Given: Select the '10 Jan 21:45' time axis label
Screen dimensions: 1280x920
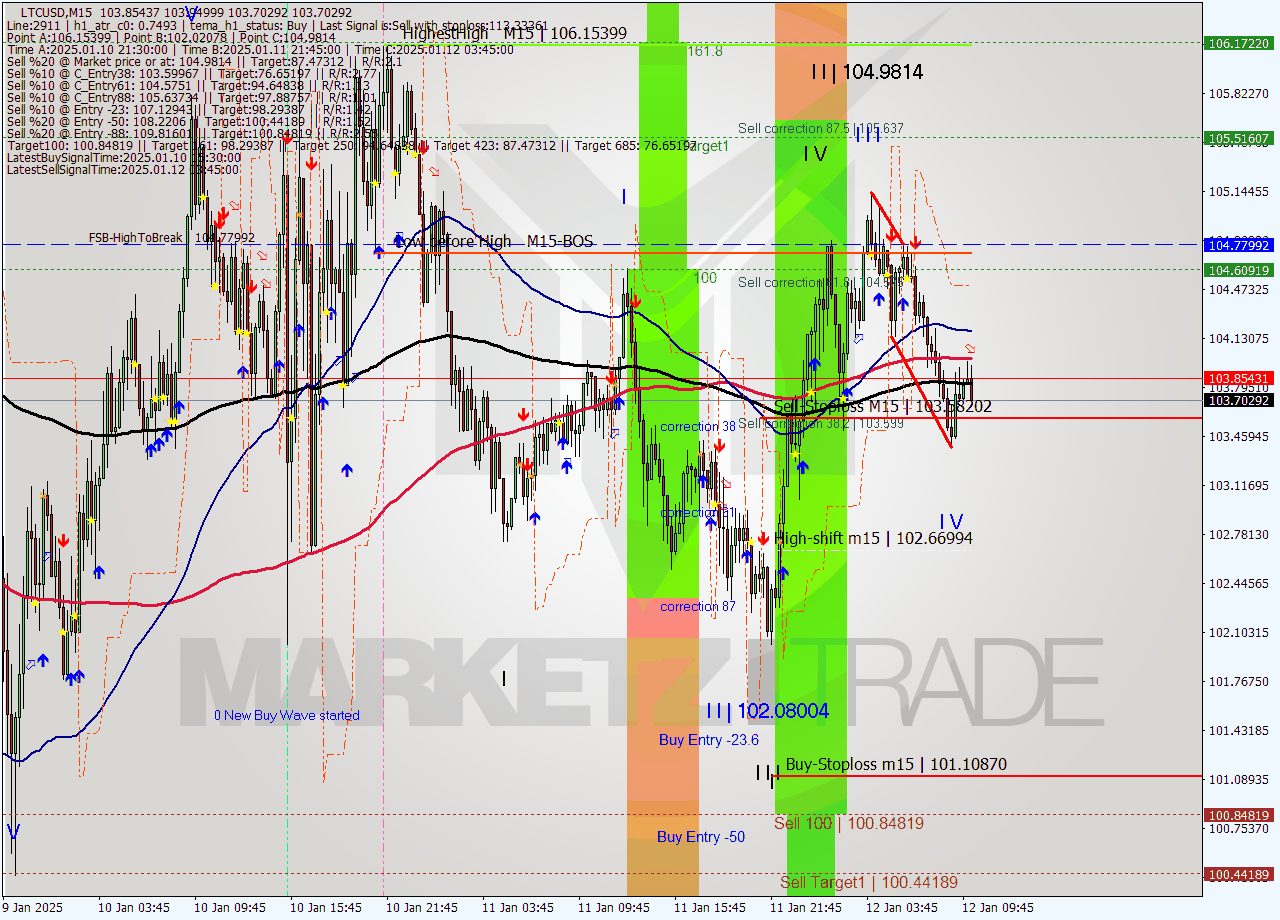Looking at the screenshot, I should point(422,908).
